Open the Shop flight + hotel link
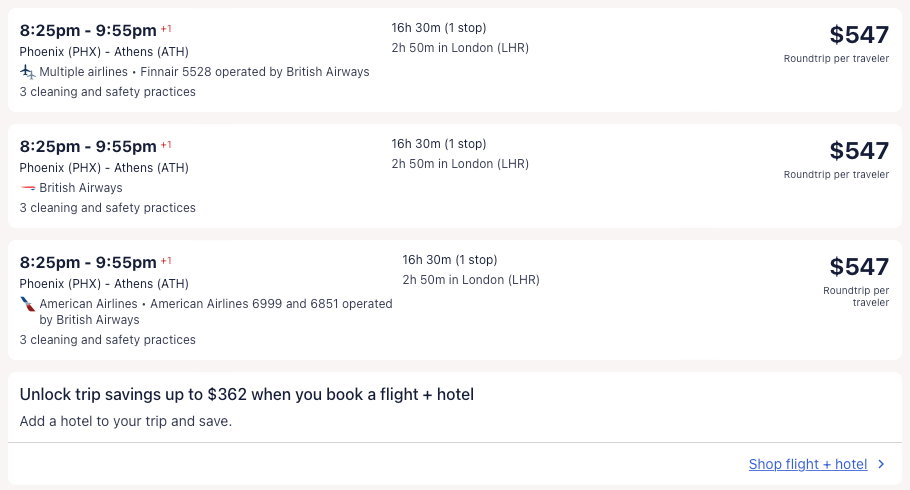Viewport: 910px width, 490px height. 807,464
